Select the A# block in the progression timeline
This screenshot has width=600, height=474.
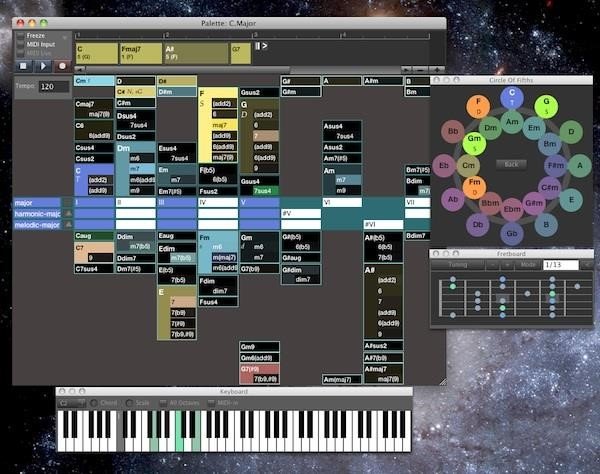(196, 53)
